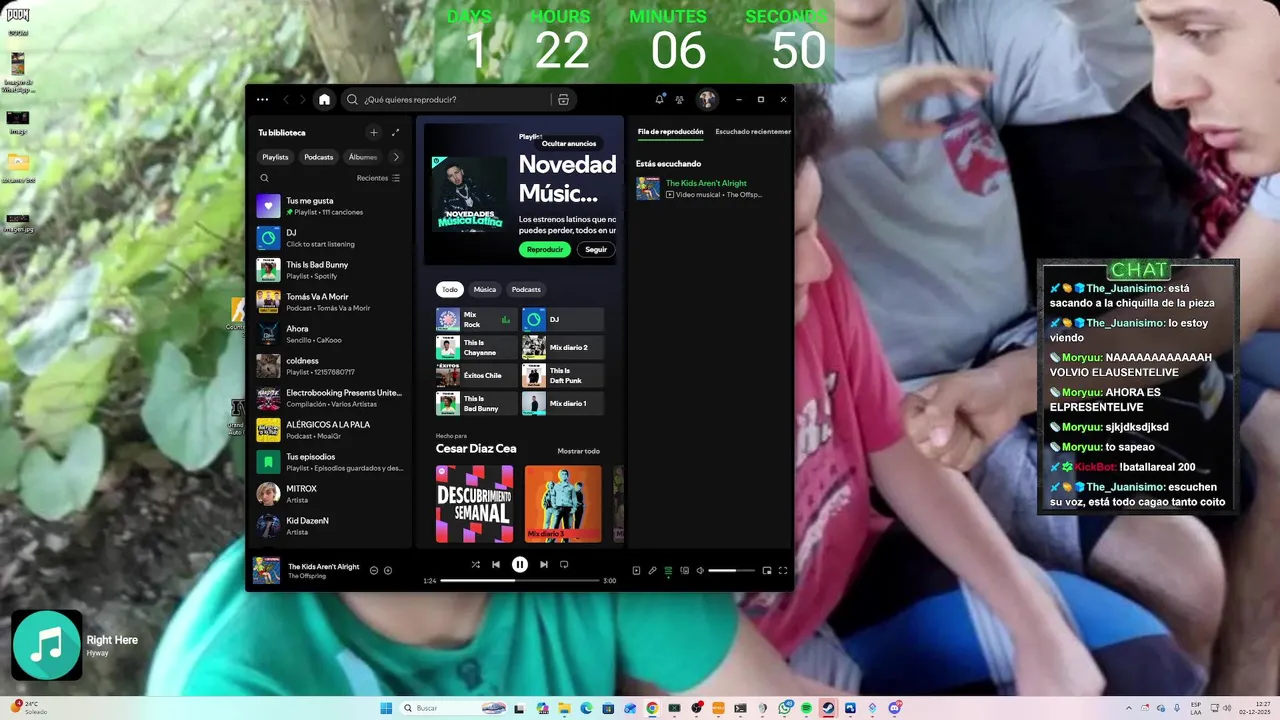Open the Now Playing view icon

coord(636,570)
